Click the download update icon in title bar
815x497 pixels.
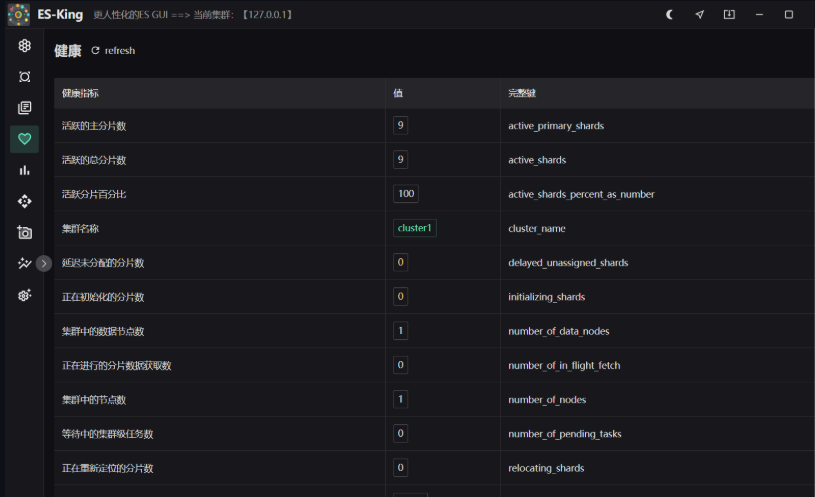tap(729, 15)
